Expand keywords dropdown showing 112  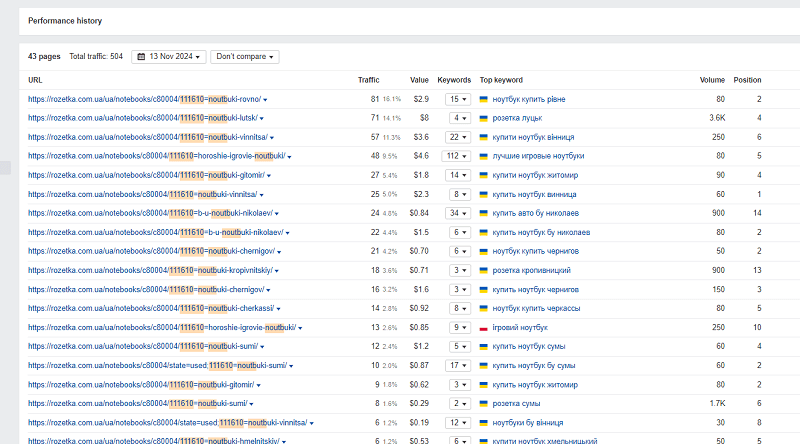(456, 156)
